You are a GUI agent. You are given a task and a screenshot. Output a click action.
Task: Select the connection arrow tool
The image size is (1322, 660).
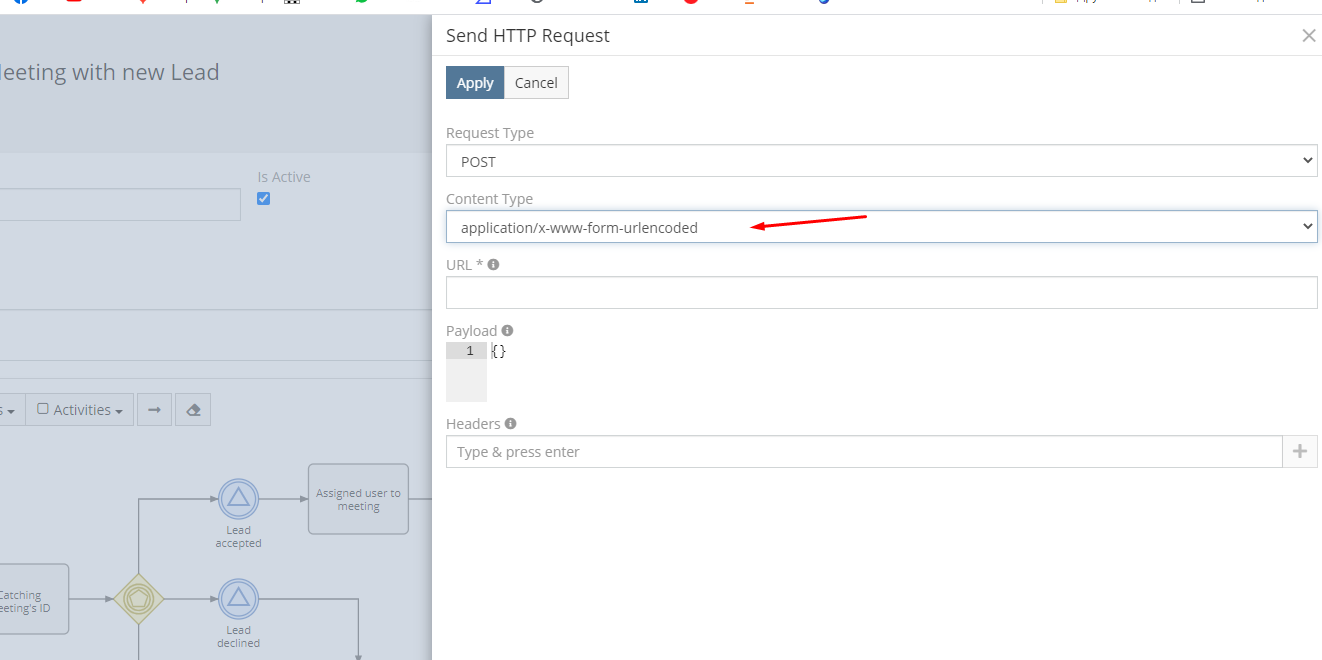click(x=154, y=410)
